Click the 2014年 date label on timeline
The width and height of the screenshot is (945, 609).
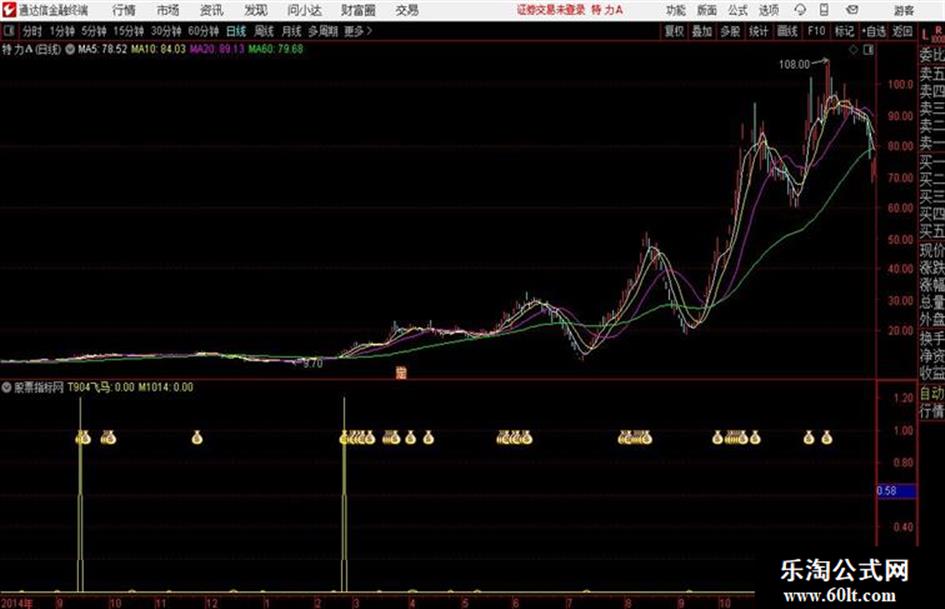(x=17, y=603)
